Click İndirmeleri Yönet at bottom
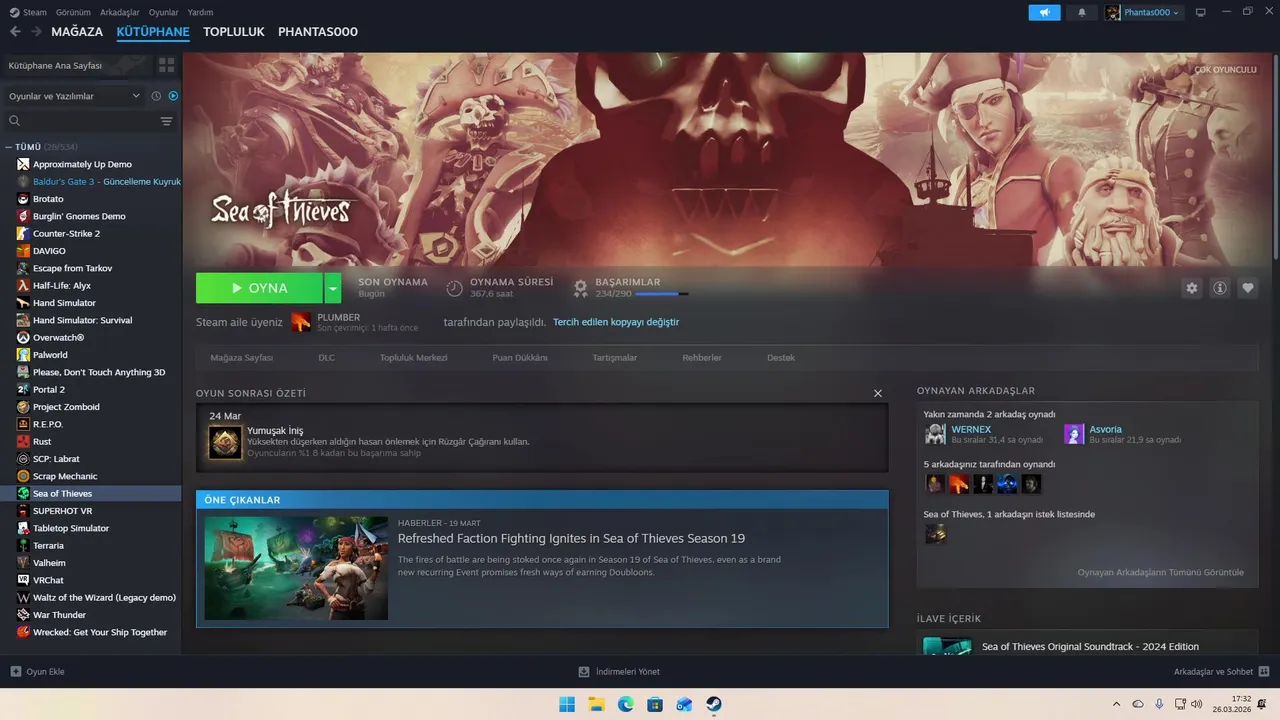 619,671
